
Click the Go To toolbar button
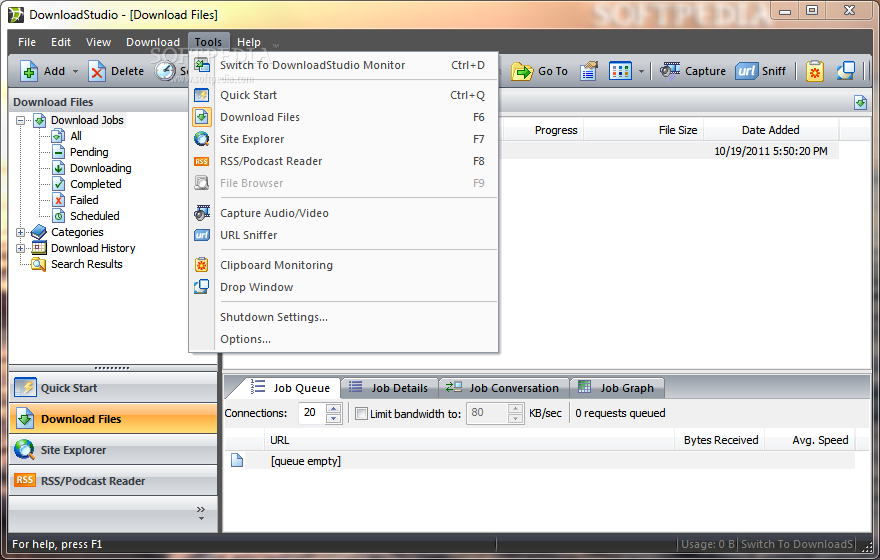coord(540,71)
